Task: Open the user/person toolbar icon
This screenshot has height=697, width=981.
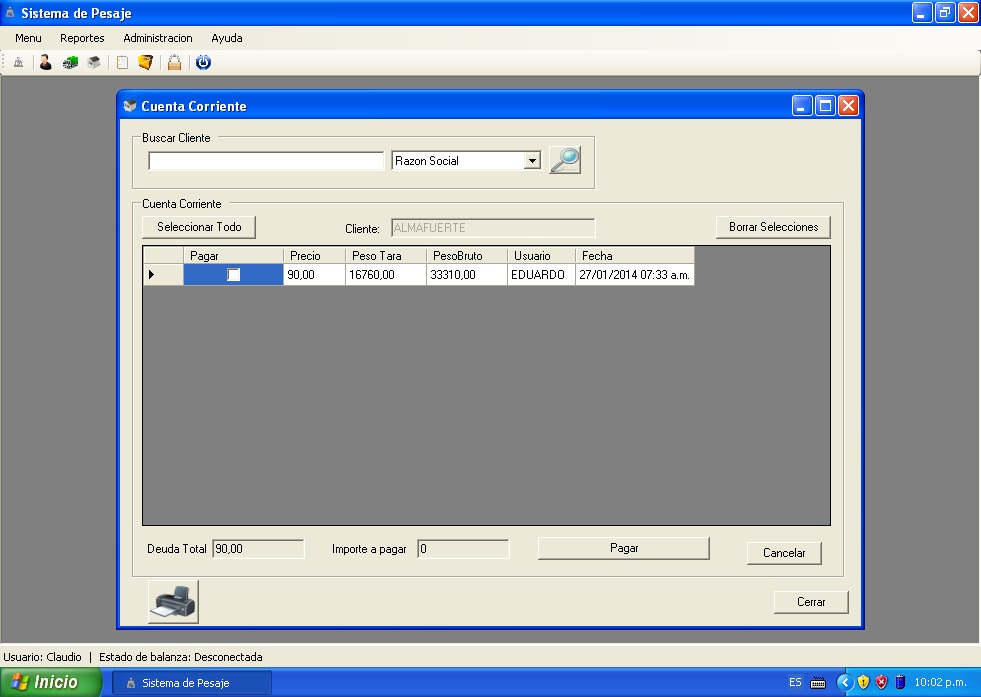Action: click(45, 62)
